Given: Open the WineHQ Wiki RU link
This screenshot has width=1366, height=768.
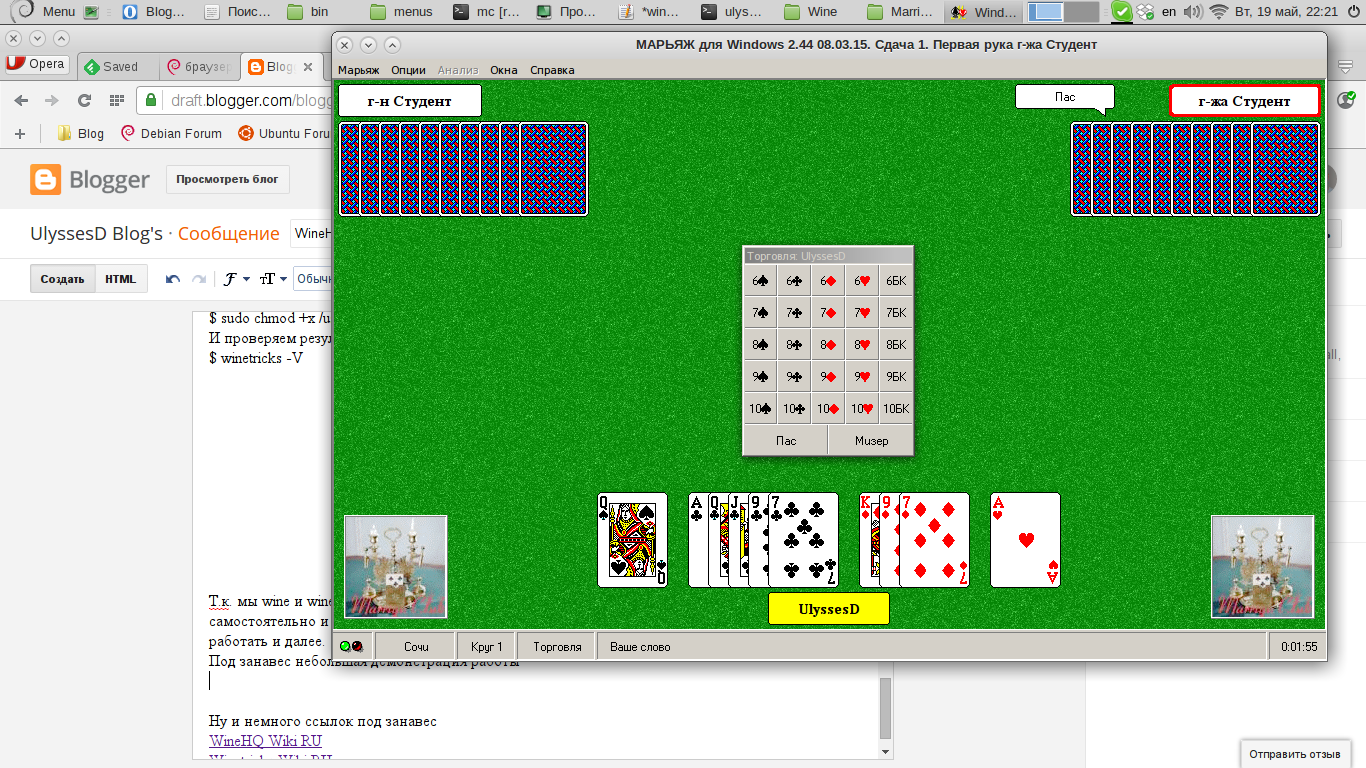Looking at the screenshot, I should 265,741.
